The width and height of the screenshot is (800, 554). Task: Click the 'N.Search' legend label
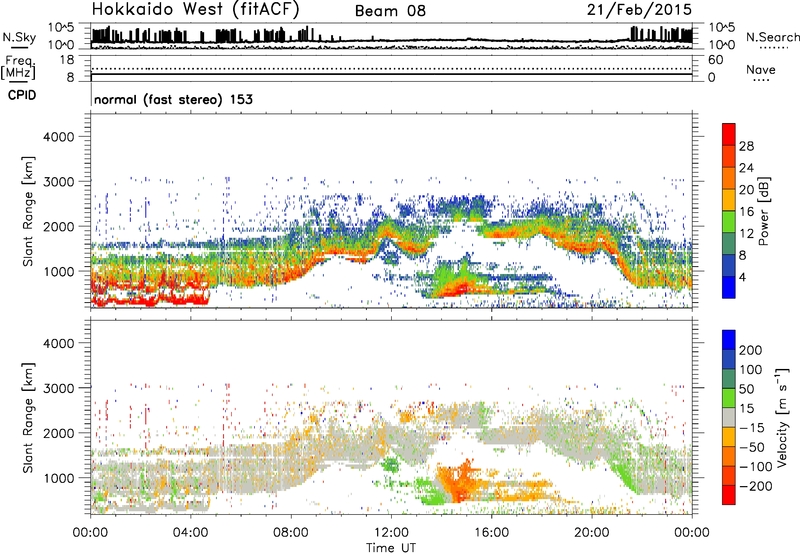pyautogui.click(x=772, y=37)
